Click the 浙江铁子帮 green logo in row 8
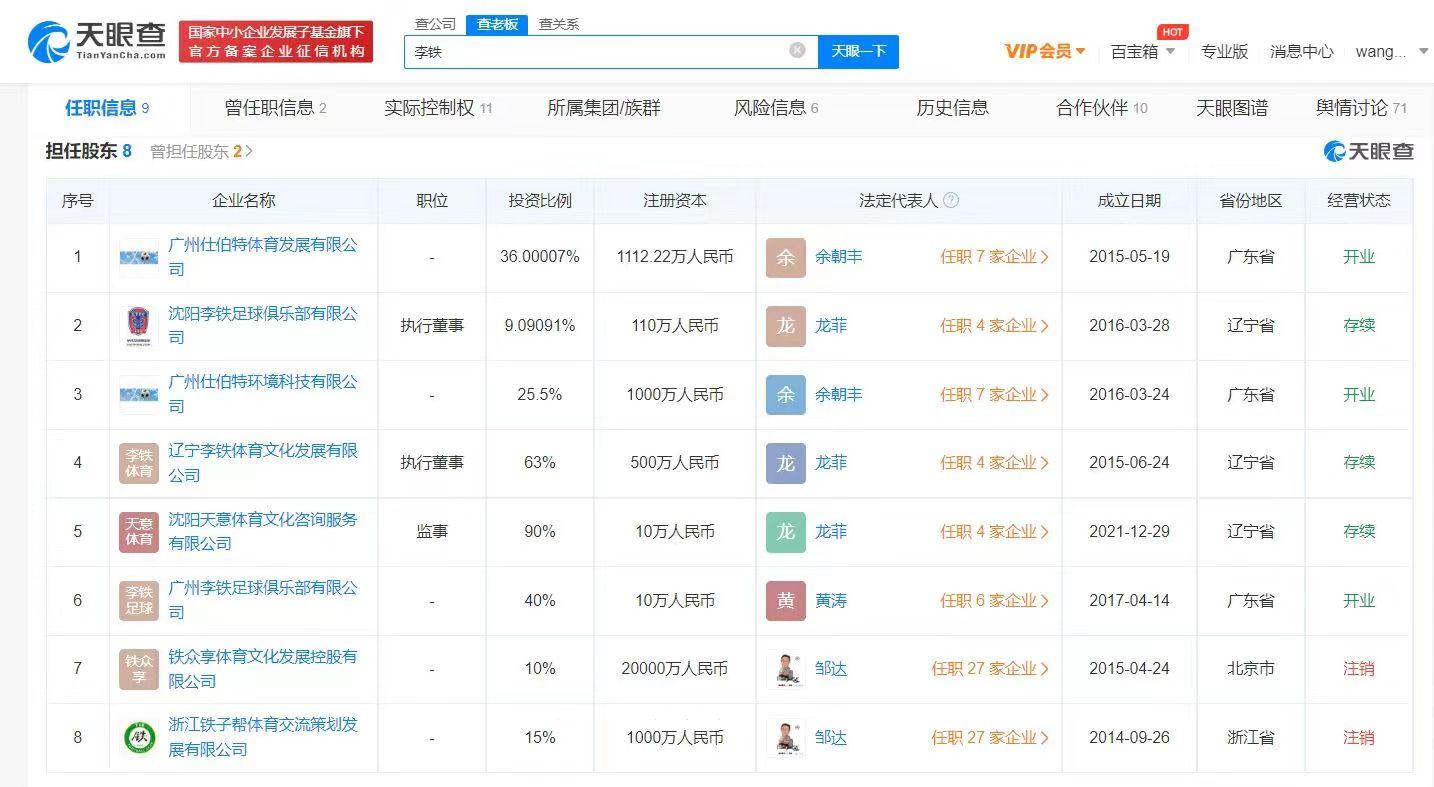 tap(139, 738)
